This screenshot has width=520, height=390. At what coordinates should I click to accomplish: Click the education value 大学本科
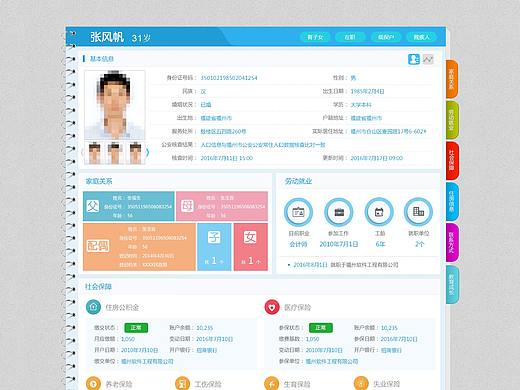[x=361, y=105]
